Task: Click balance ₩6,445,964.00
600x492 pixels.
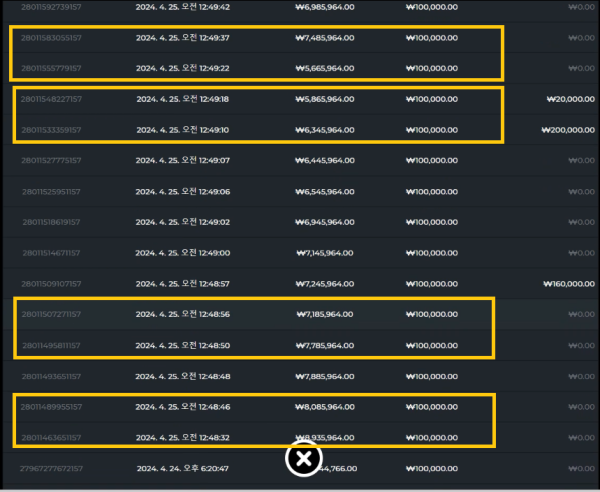Action: tap(325, 160)
